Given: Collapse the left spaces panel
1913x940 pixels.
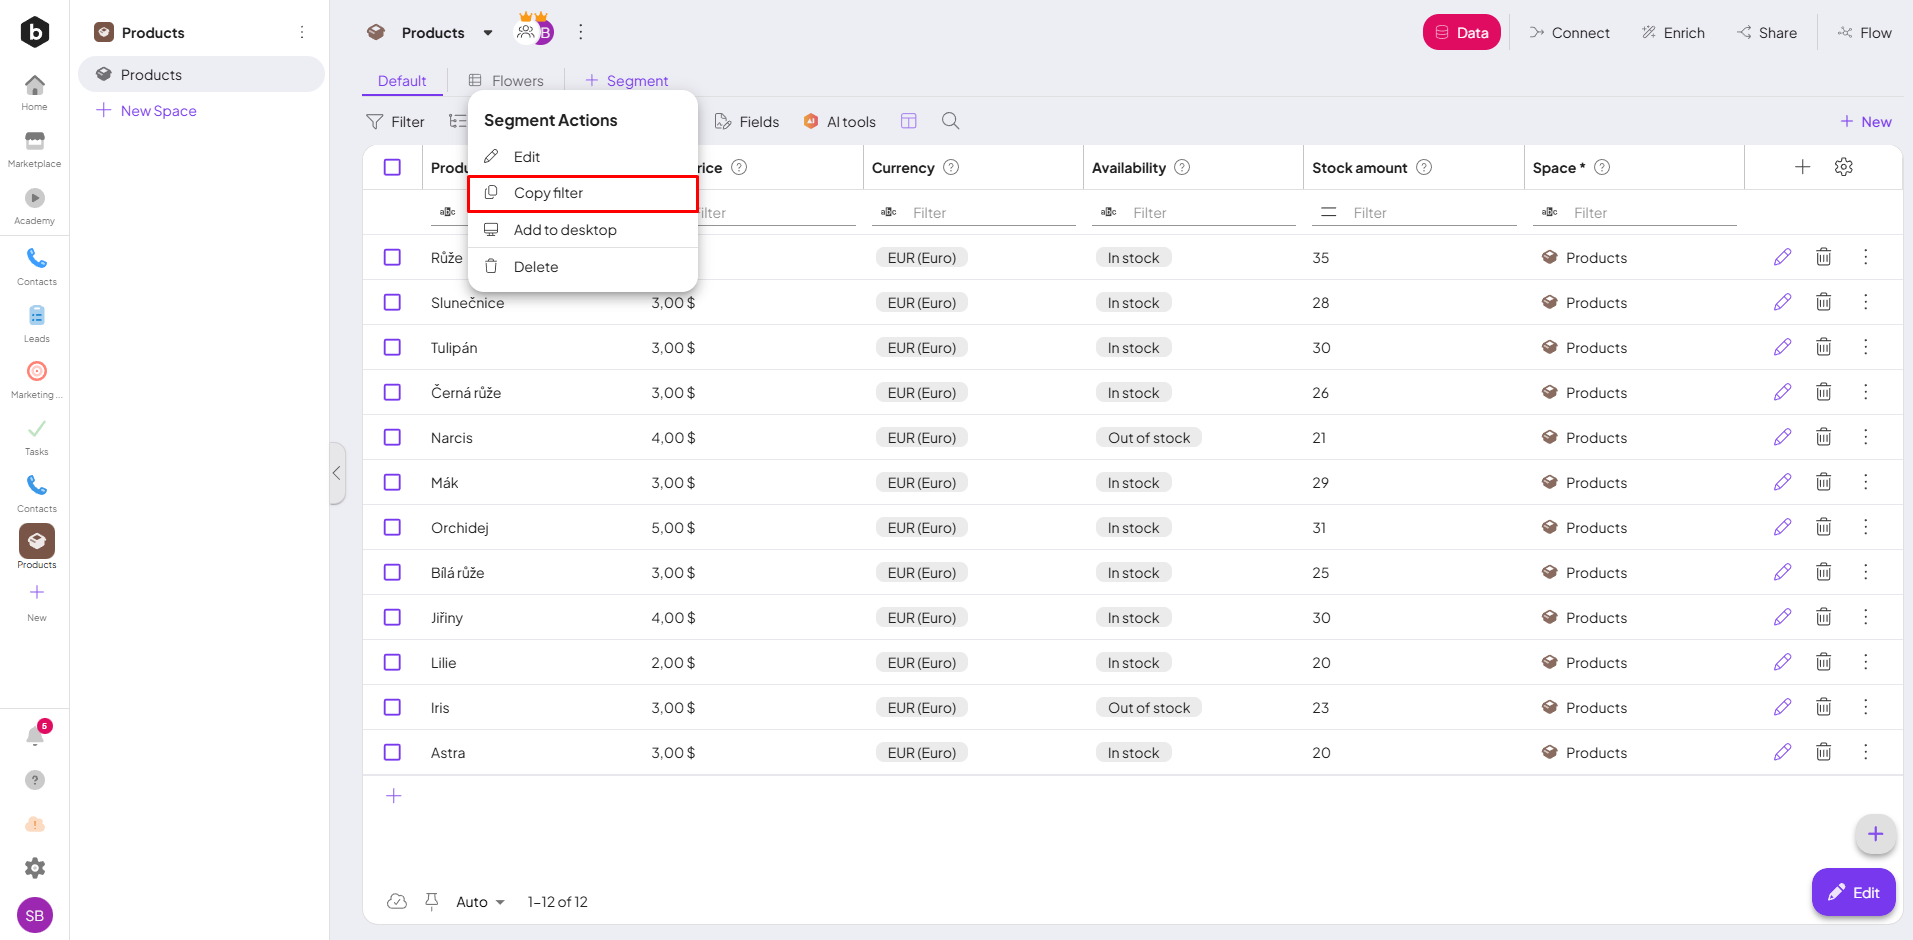Looking at the screenshot, I should point(337,473).
